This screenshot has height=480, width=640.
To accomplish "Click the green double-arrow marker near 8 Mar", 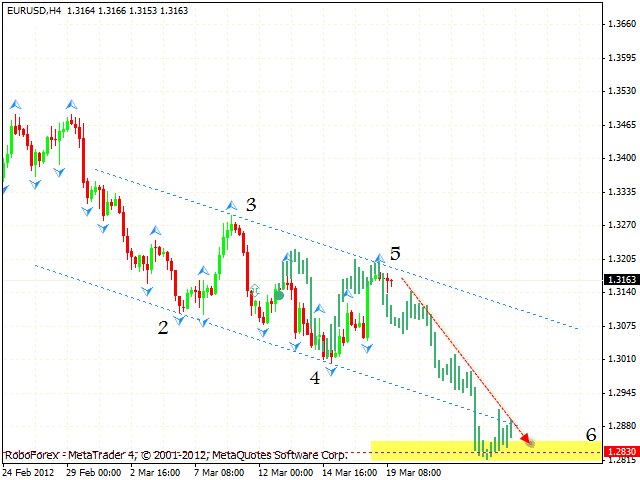I will click(x=254, y=289).
